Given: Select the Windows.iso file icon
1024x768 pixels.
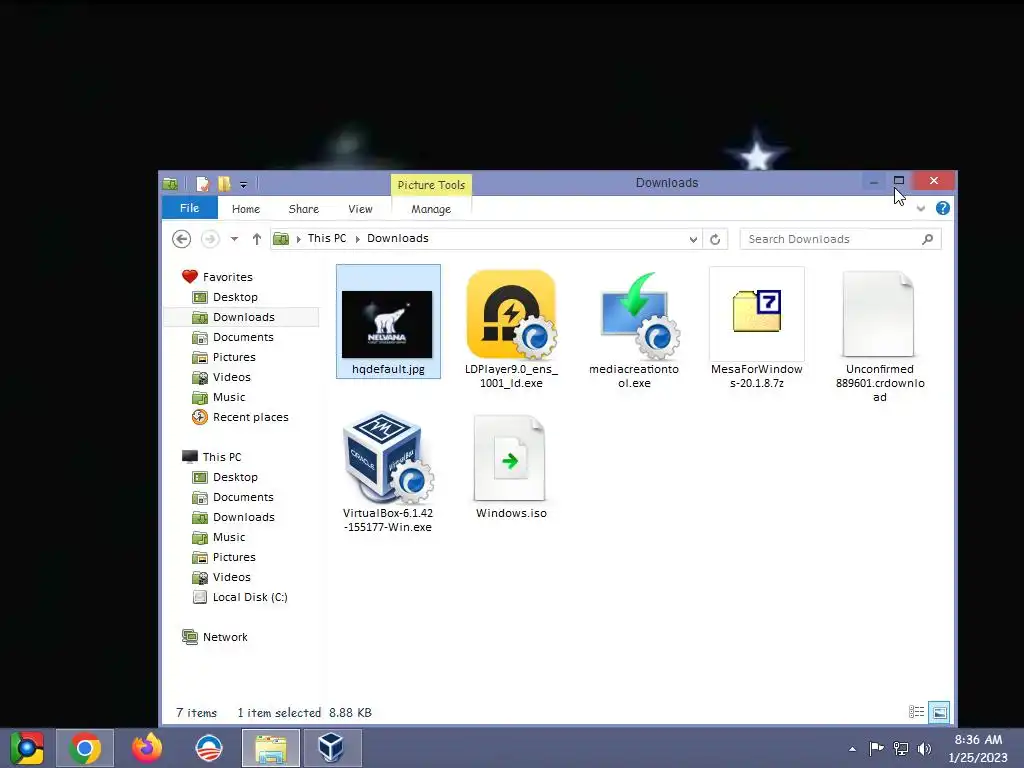Looking at the screenshot, I should pos(510,458).
